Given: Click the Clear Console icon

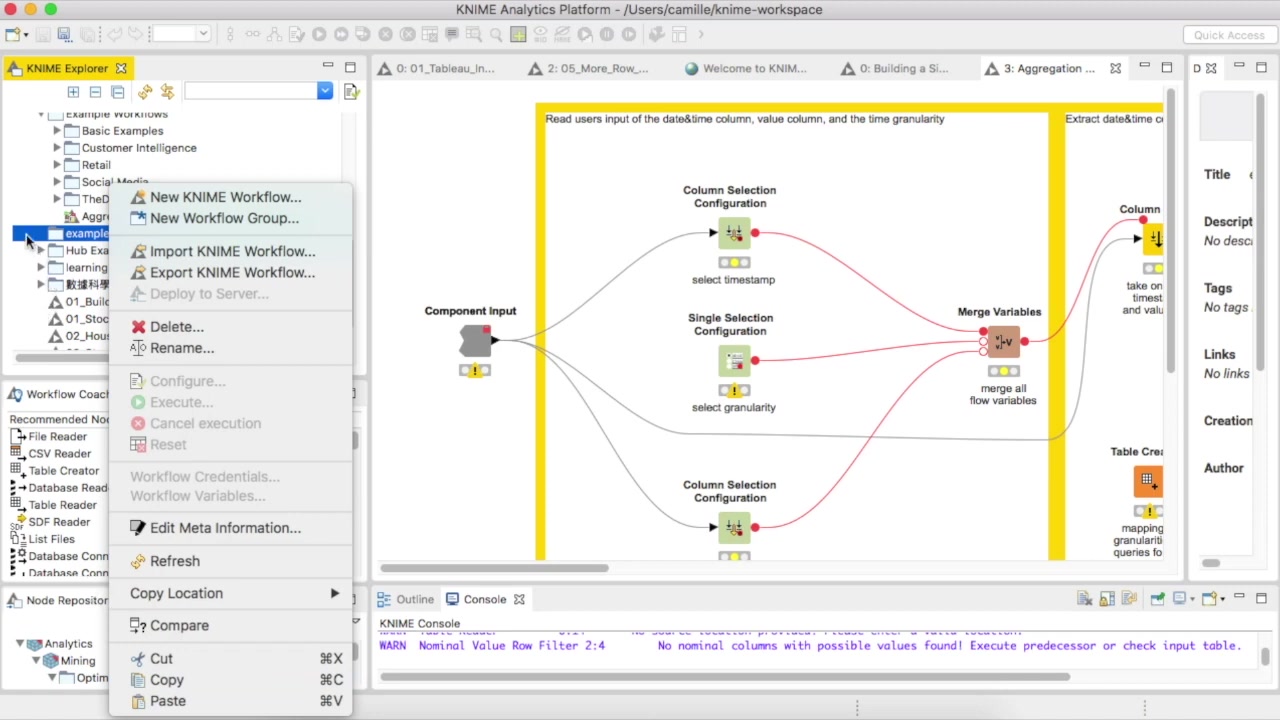Looking at the screenshot, I should (1085, 599).
